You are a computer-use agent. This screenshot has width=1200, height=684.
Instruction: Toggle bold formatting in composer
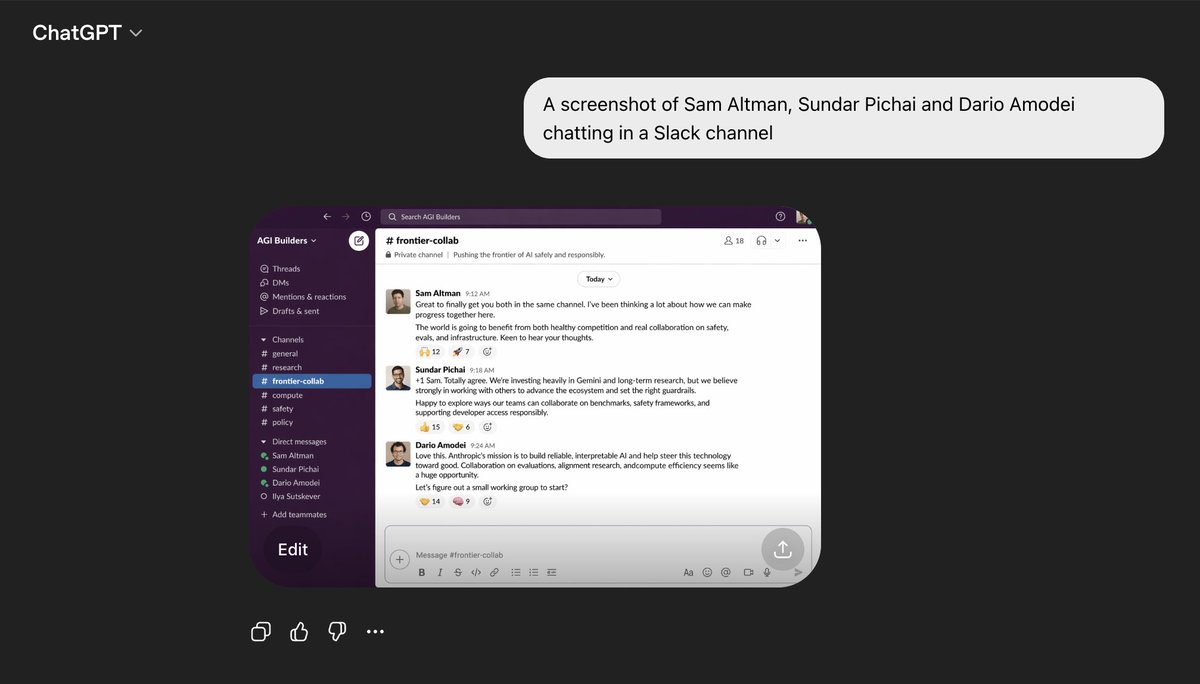(x=422, y=573)
